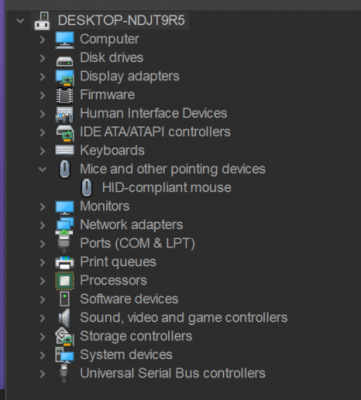Expand Universal Serial Bus controllers
Image resolution: width=361 pixels, height=400 pixels.
click(42, 374)
